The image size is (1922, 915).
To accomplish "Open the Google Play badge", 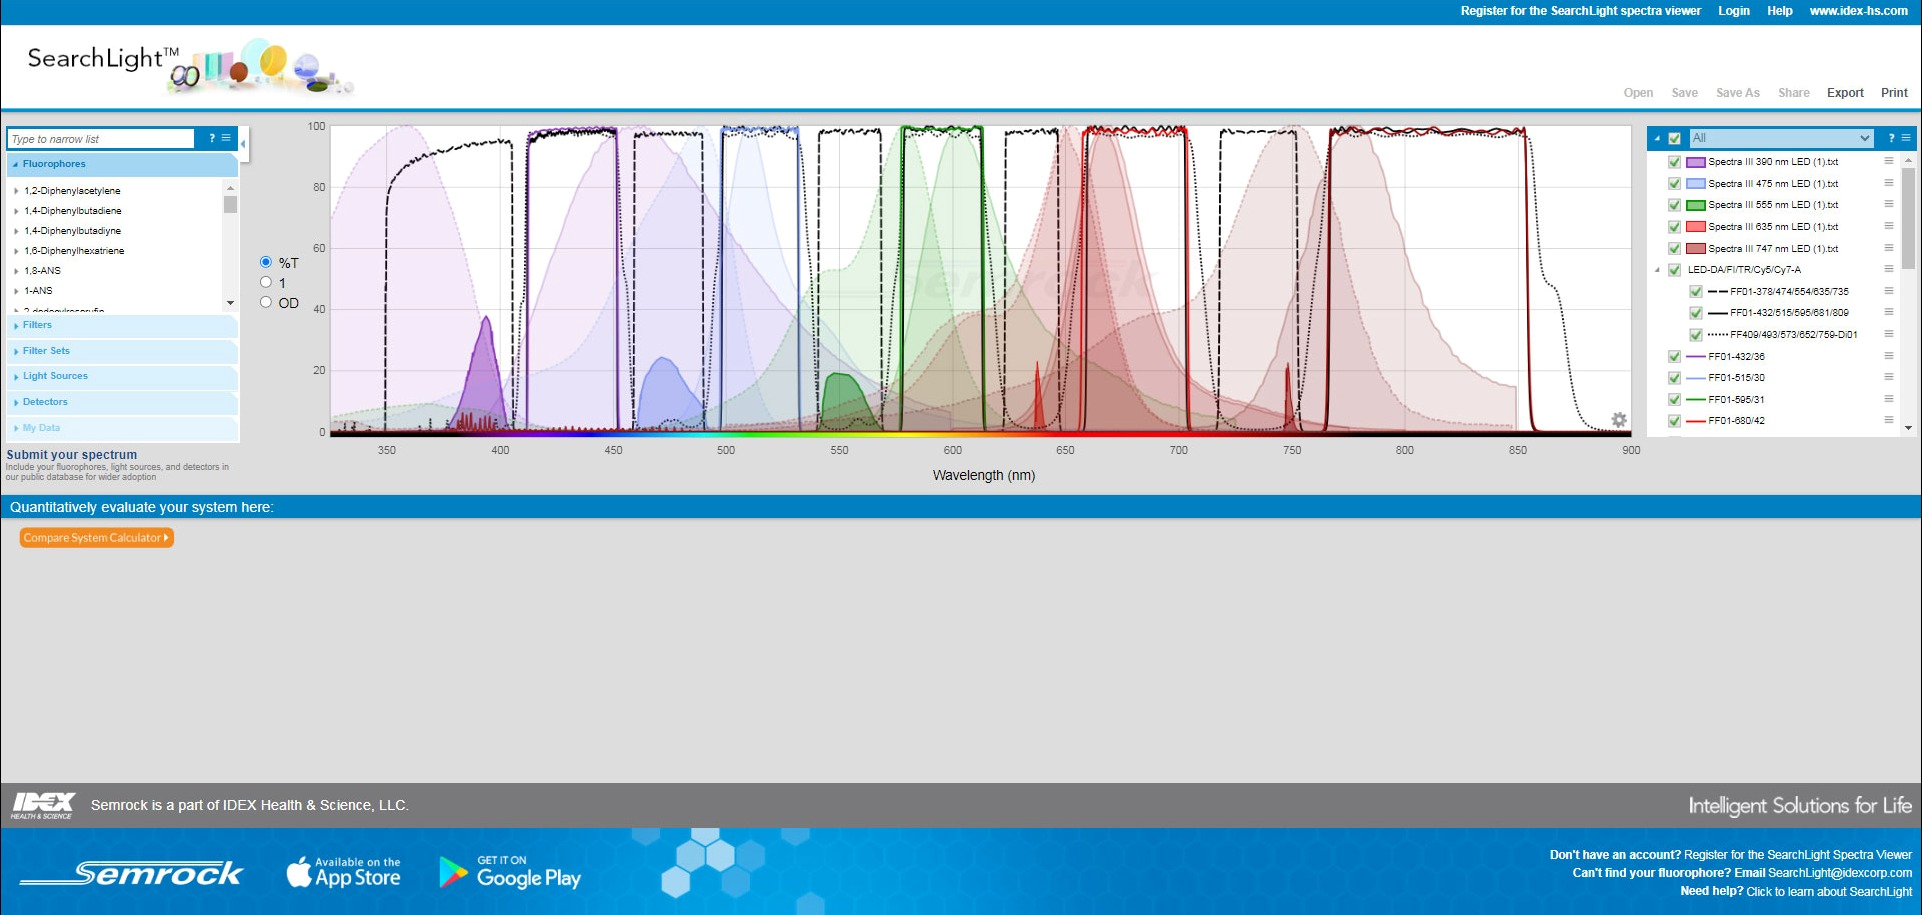I will click(510, 872).
